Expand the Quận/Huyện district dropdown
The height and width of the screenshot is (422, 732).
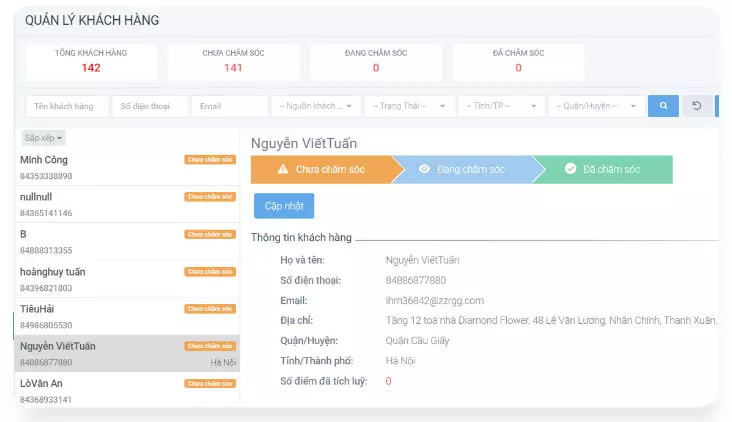tap(596, 106)
